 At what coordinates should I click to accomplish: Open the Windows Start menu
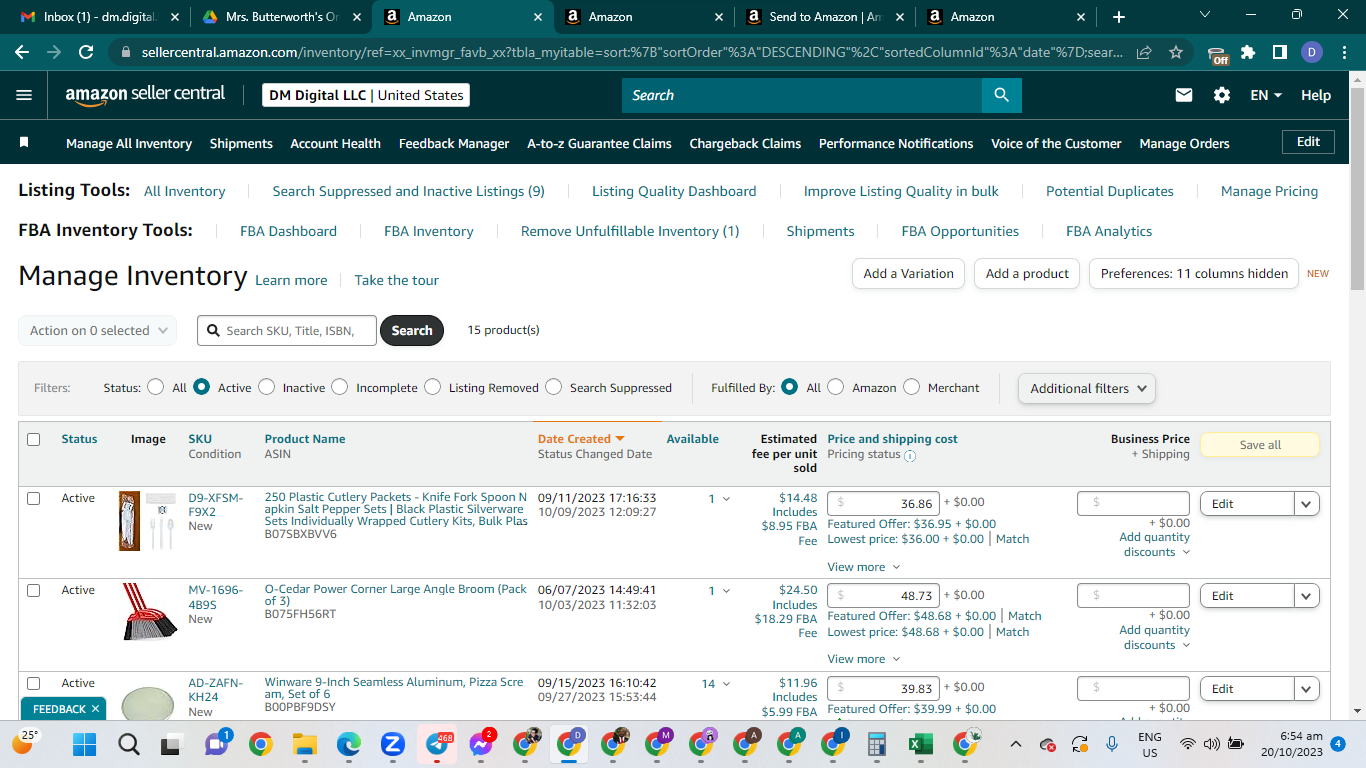click(85, 744)
